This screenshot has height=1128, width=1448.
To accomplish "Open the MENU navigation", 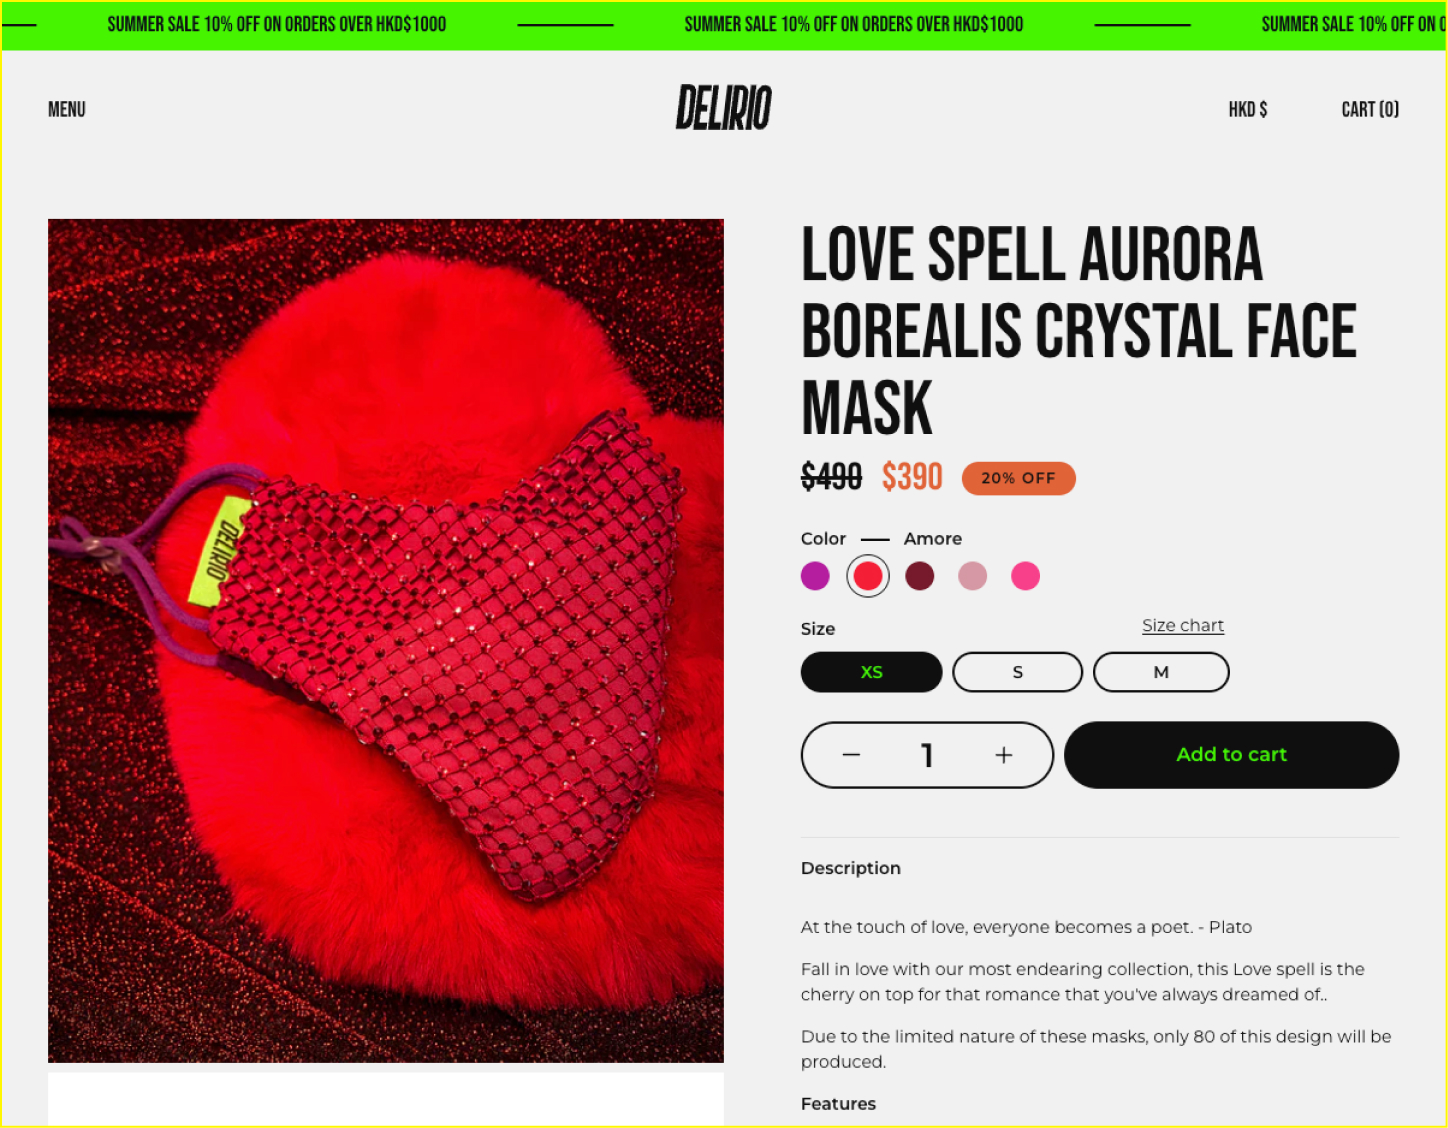I will [67, 109].
